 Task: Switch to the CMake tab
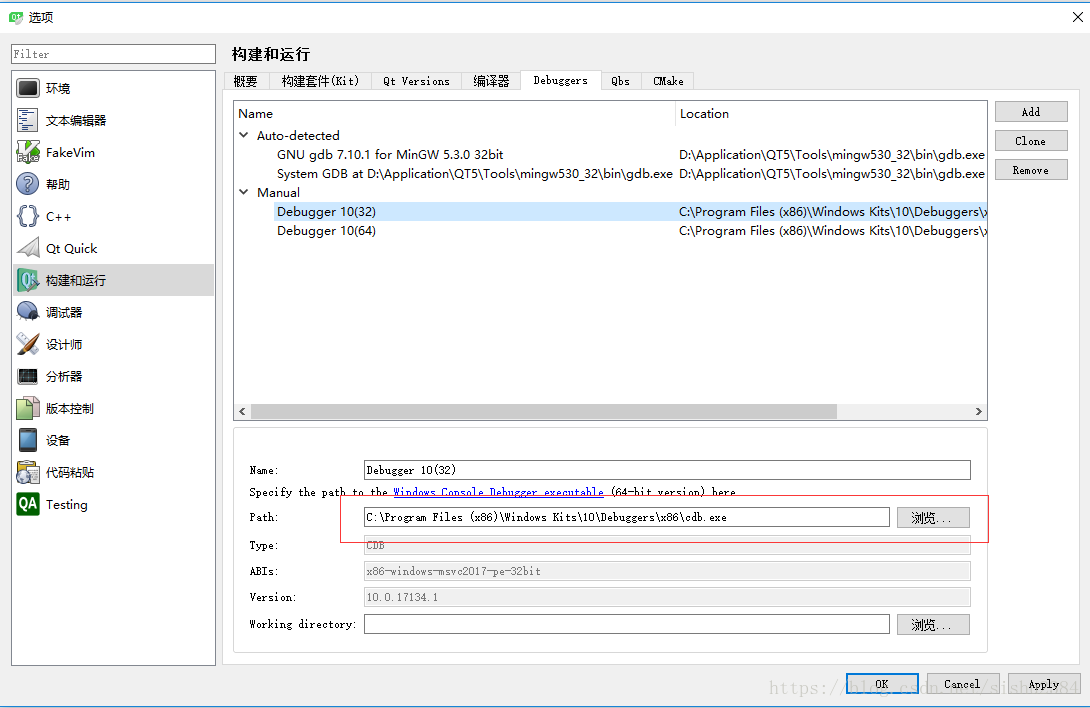[667, 81]
